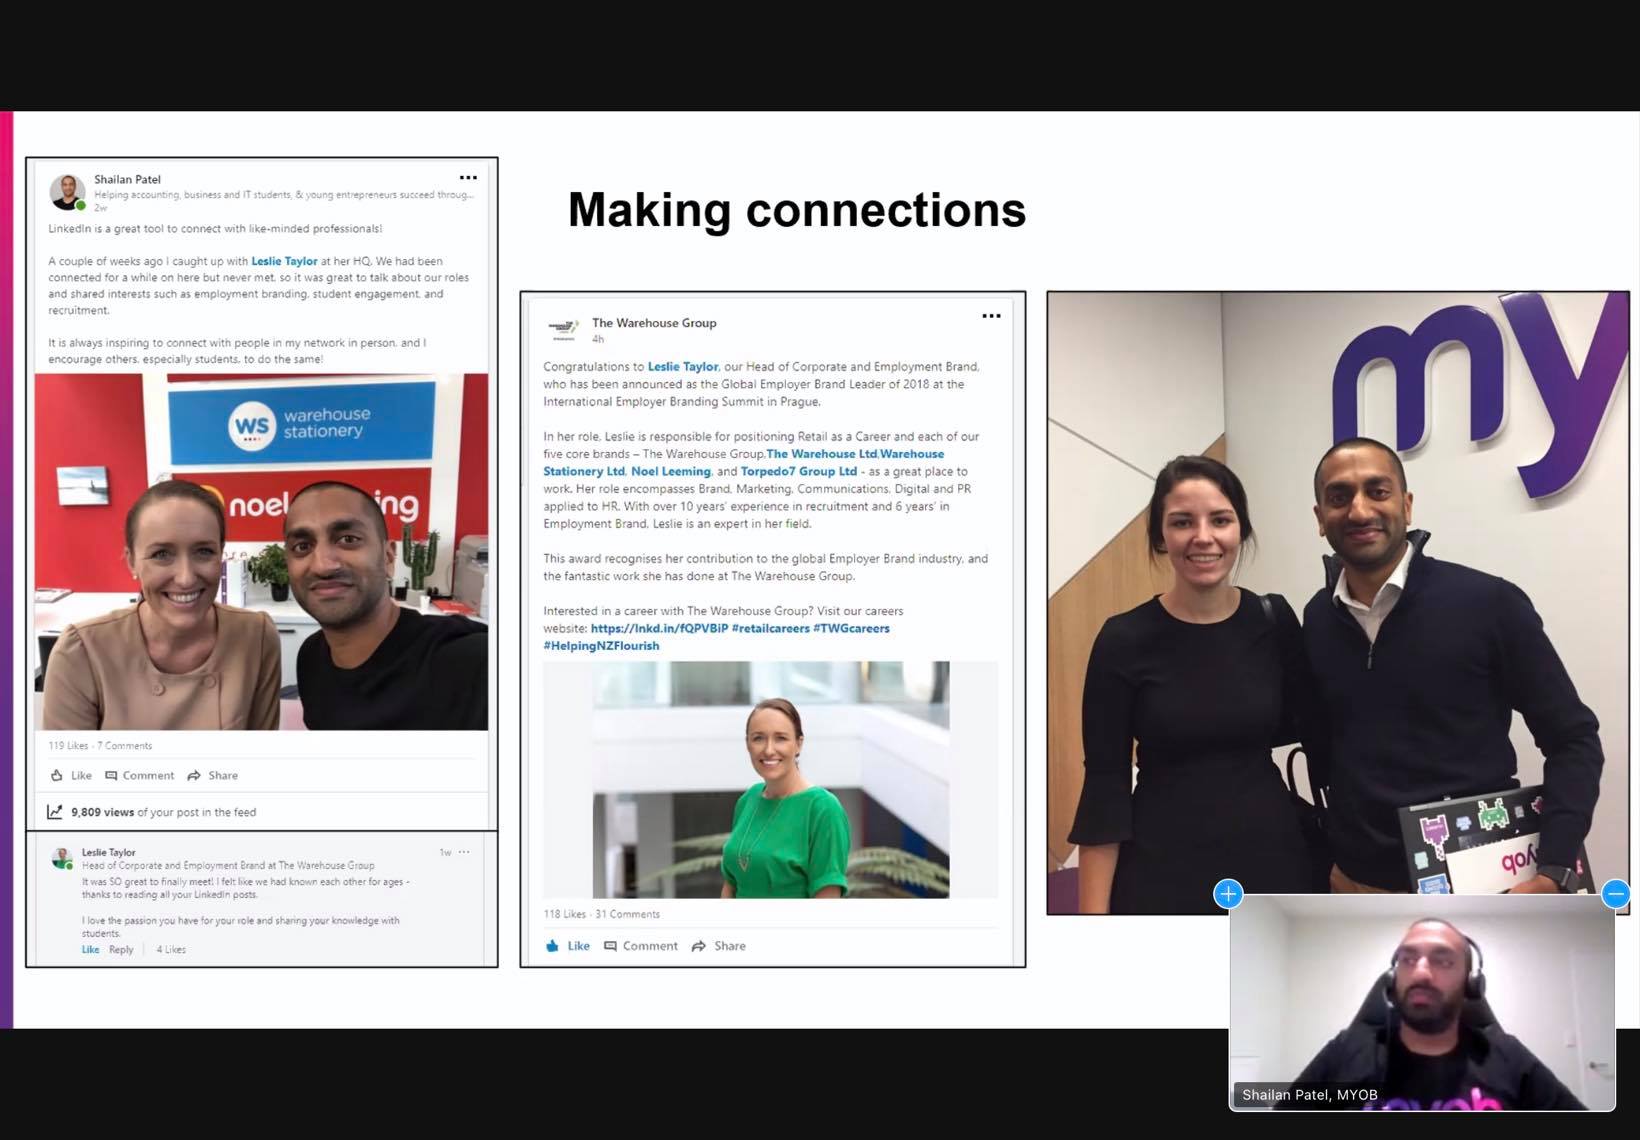1640x1140 pixels.
Task: Open Torpedo7 Group Ltd link
Action: [x=799, y=471]
